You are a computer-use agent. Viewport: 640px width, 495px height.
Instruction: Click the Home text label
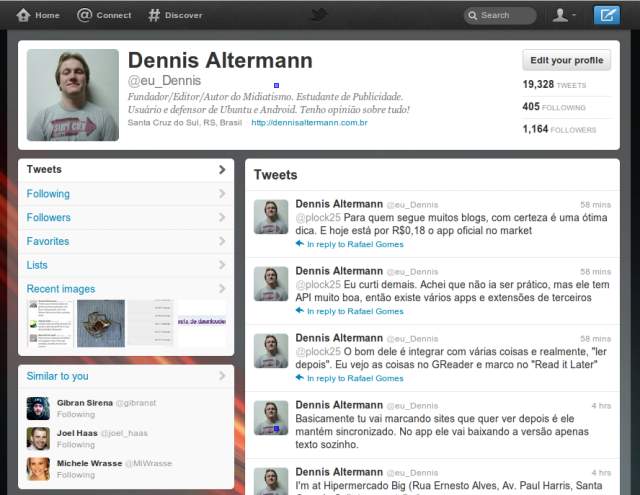click(x=47, y=15)
